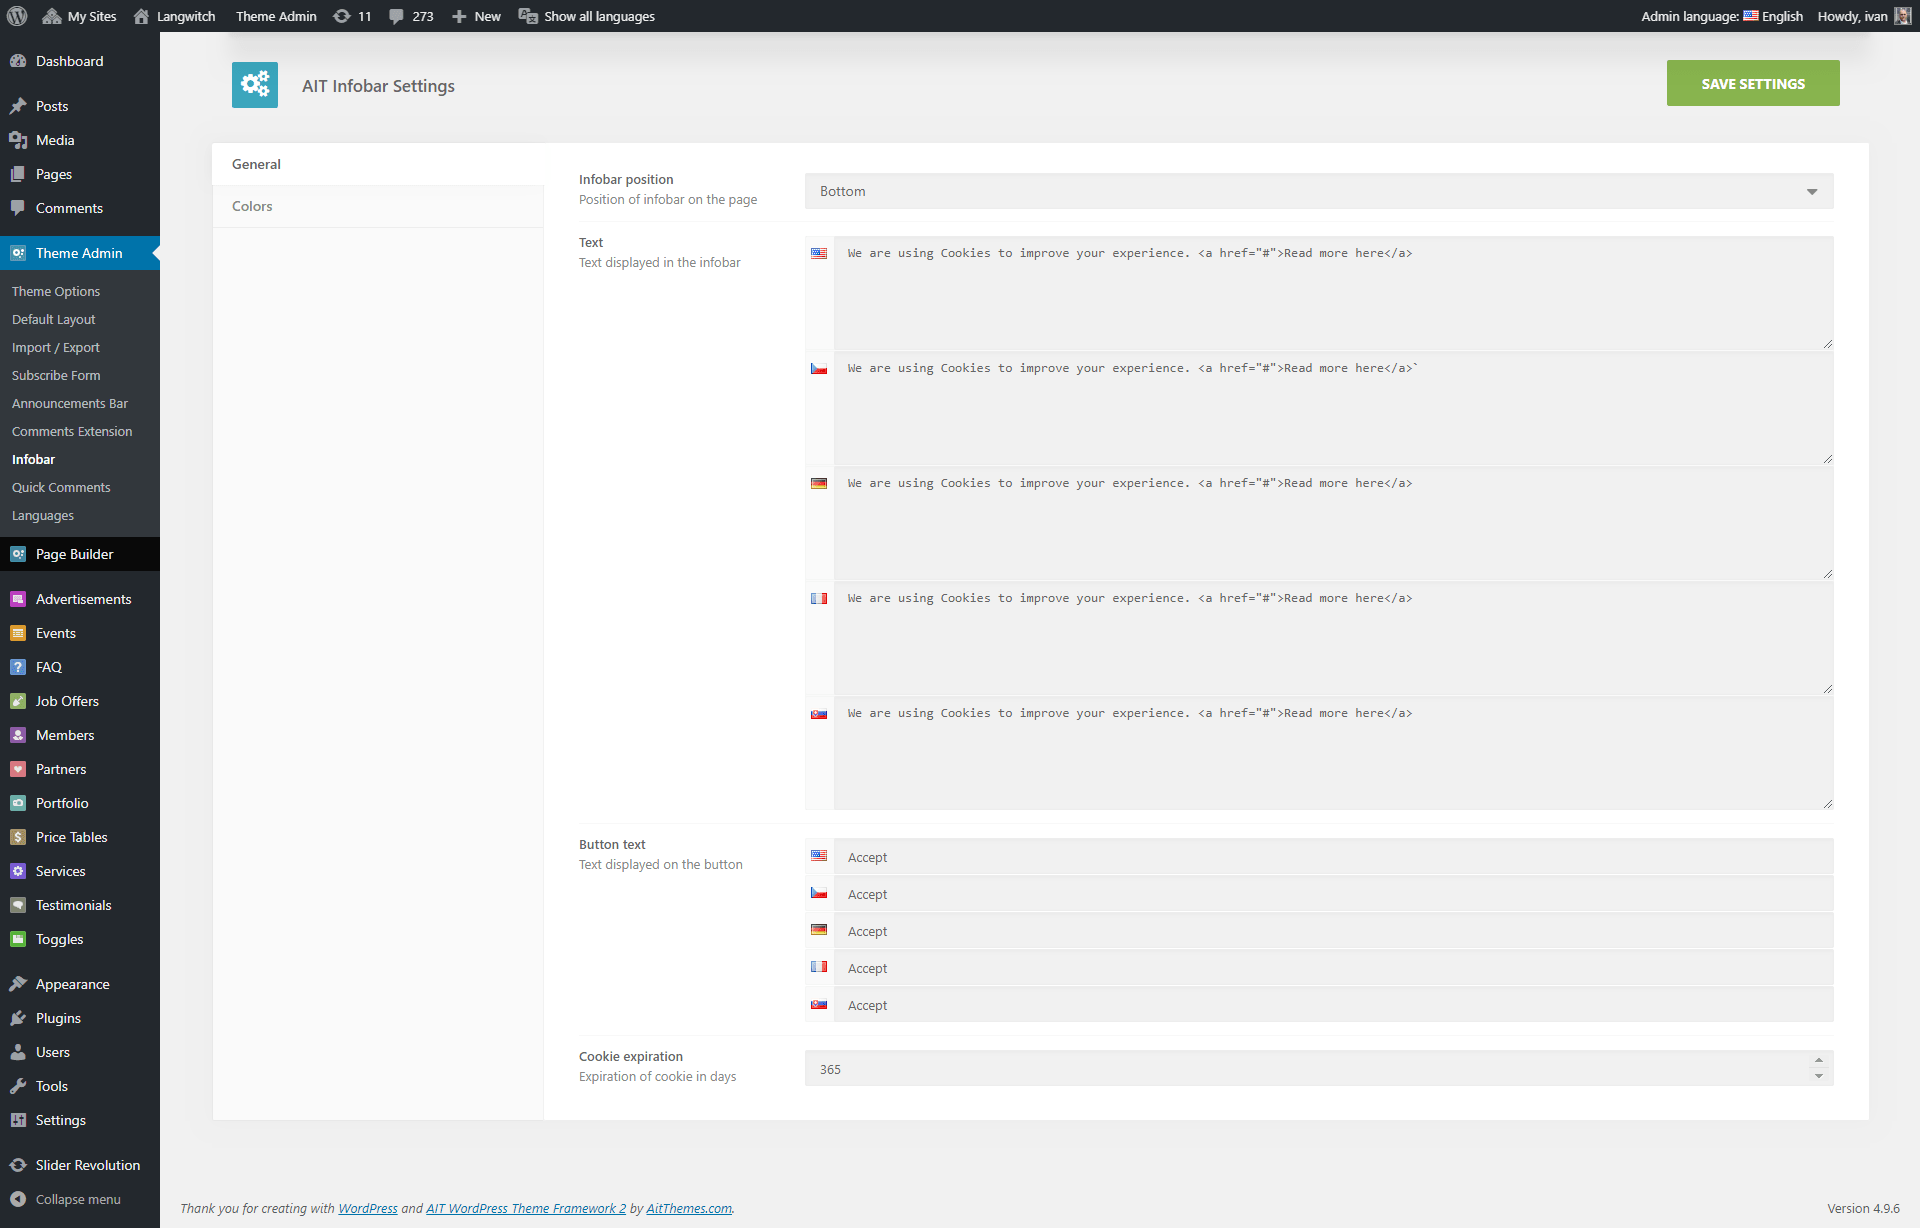The image size is (1920, 1228).
Task: Open Appearance from the sidebar
Action: [x=80, y=984]
